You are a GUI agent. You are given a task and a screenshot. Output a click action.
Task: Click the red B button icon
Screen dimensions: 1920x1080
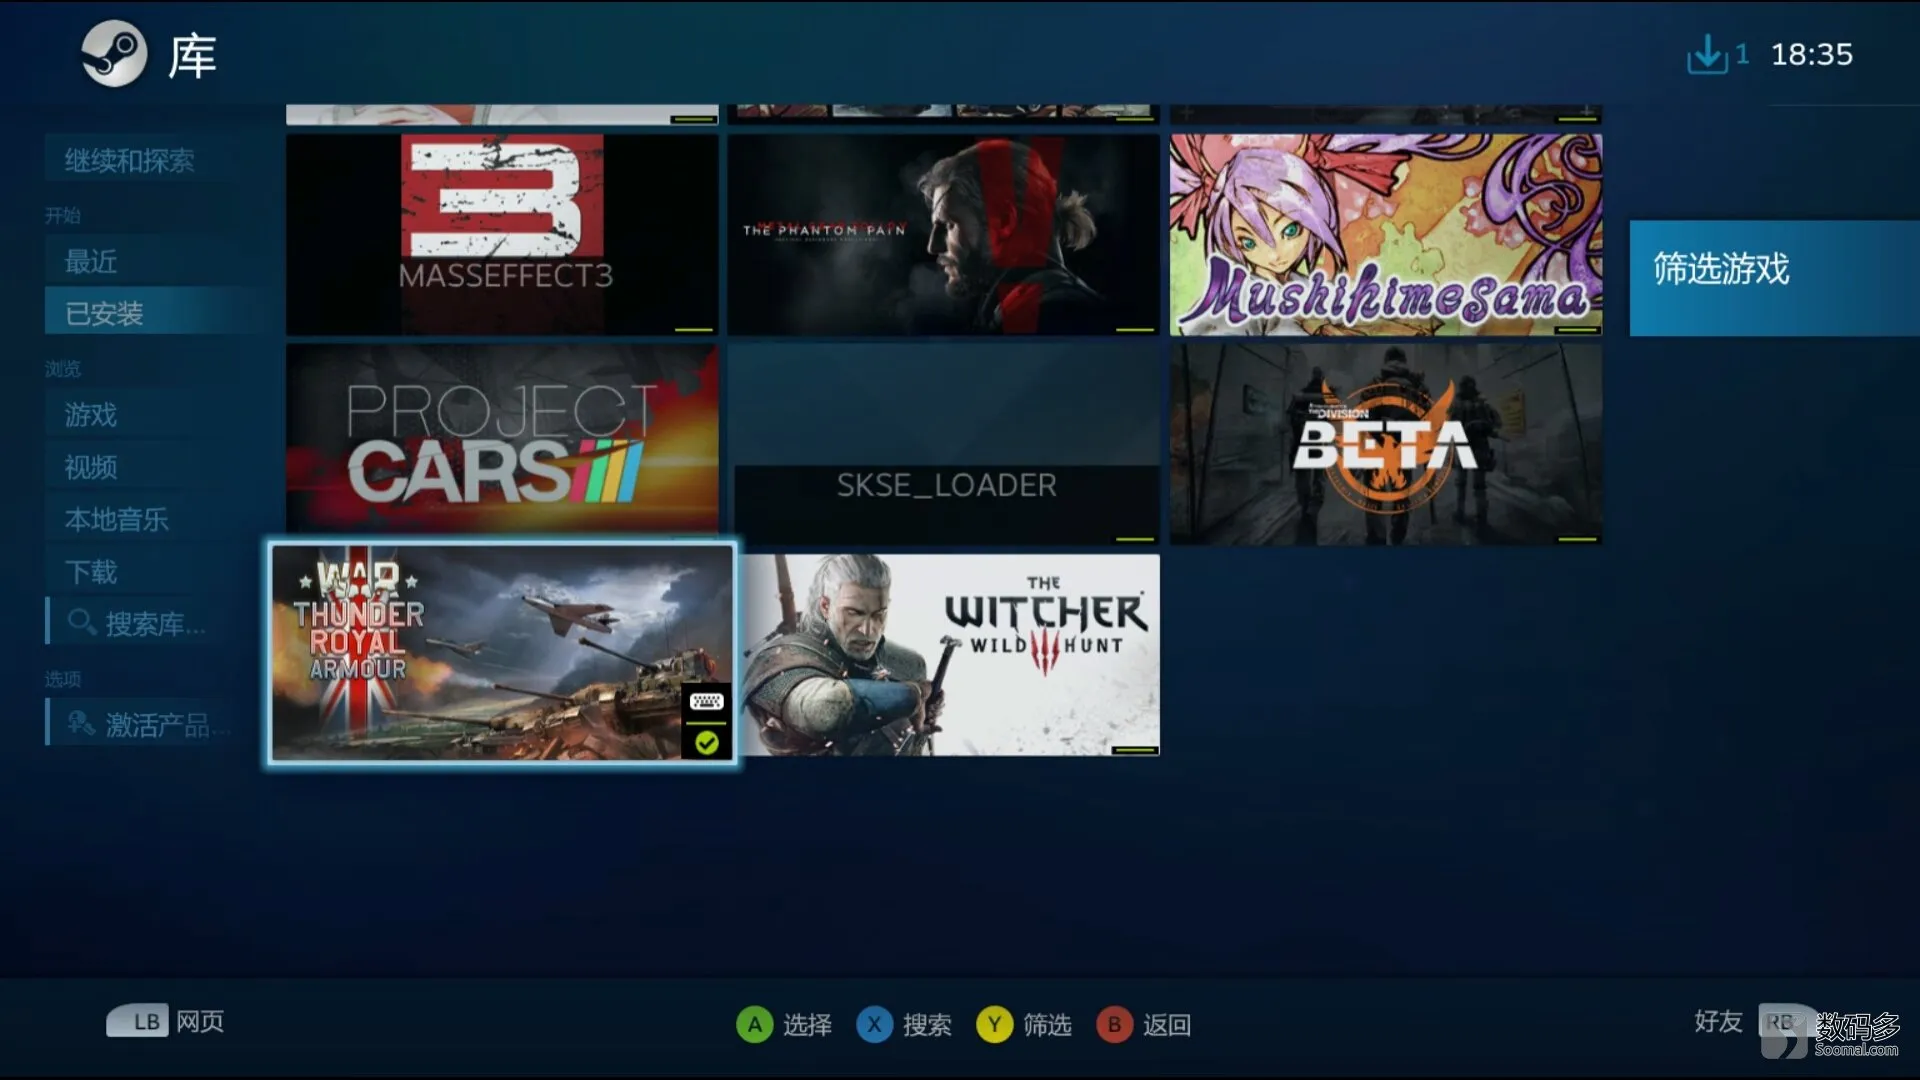point(1115,1025)
